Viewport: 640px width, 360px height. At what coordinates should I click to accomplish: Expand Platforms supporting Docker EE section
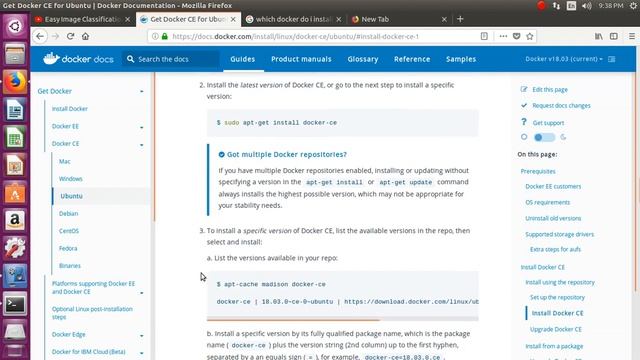[x=142, y=293]
